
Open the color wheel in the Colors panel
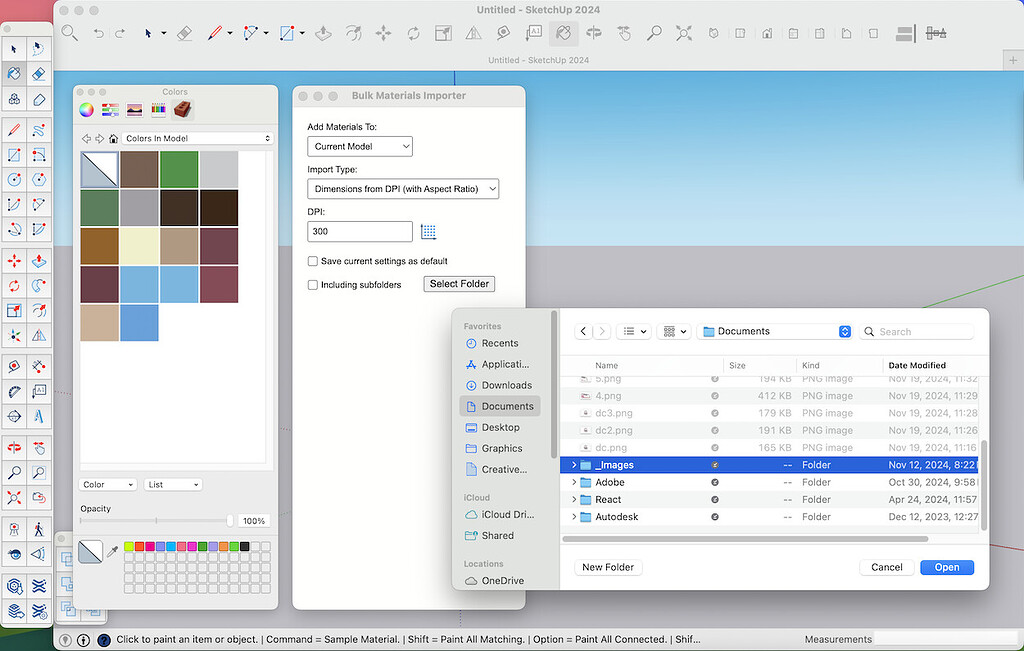86,109
